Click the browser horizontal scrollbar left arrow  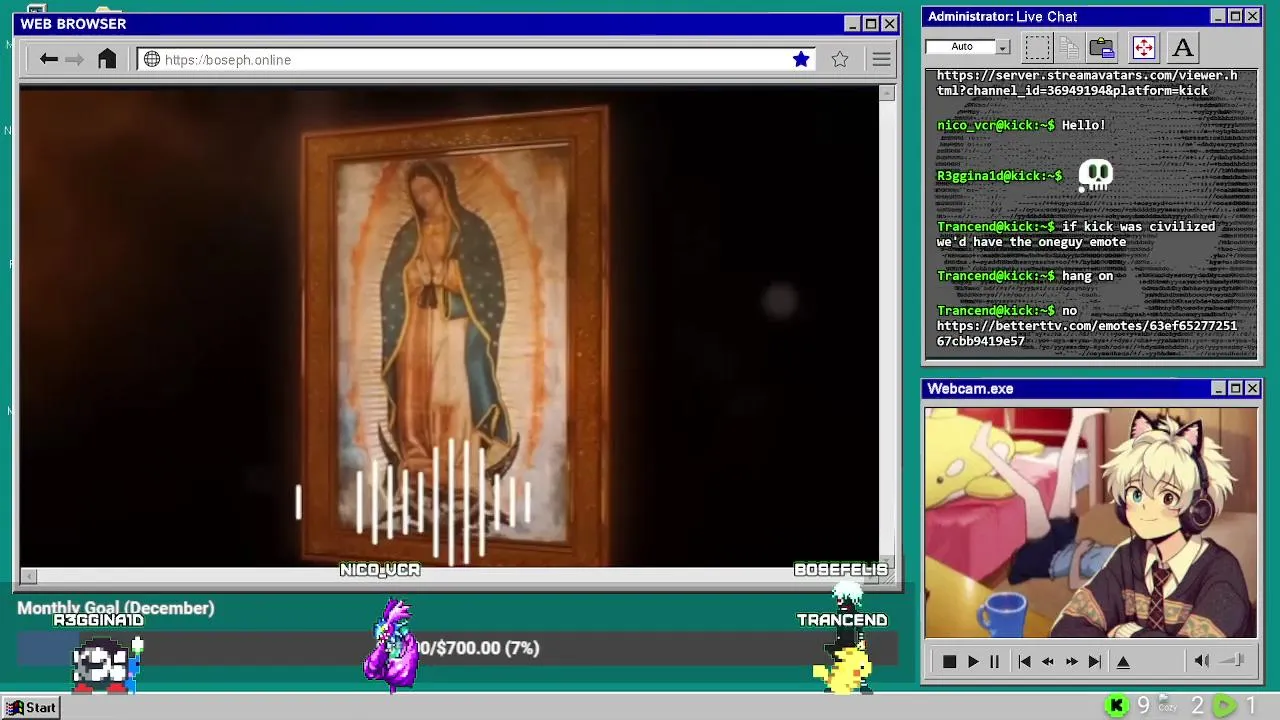pos(29,576)
